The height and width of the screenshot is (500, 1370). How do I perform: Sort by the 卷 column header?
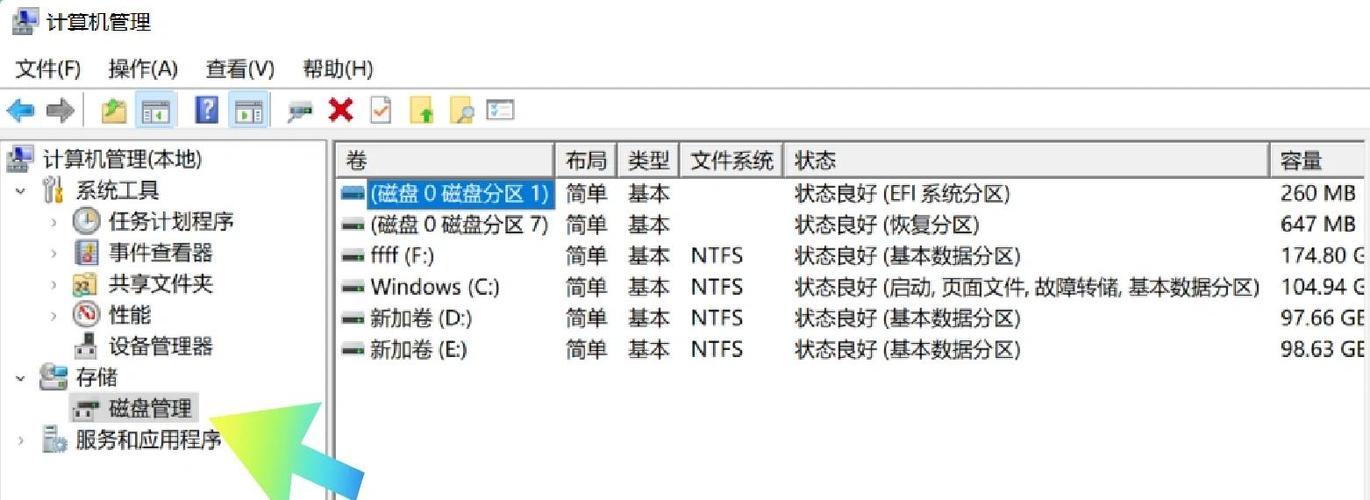(446, 160)
